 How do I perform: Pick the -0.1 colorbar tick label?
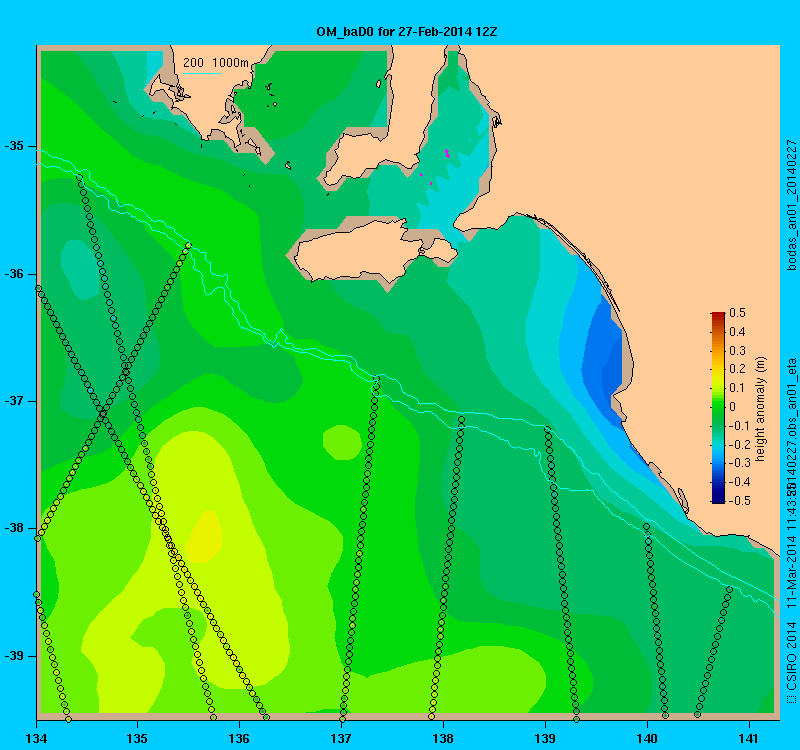point(738,426)
